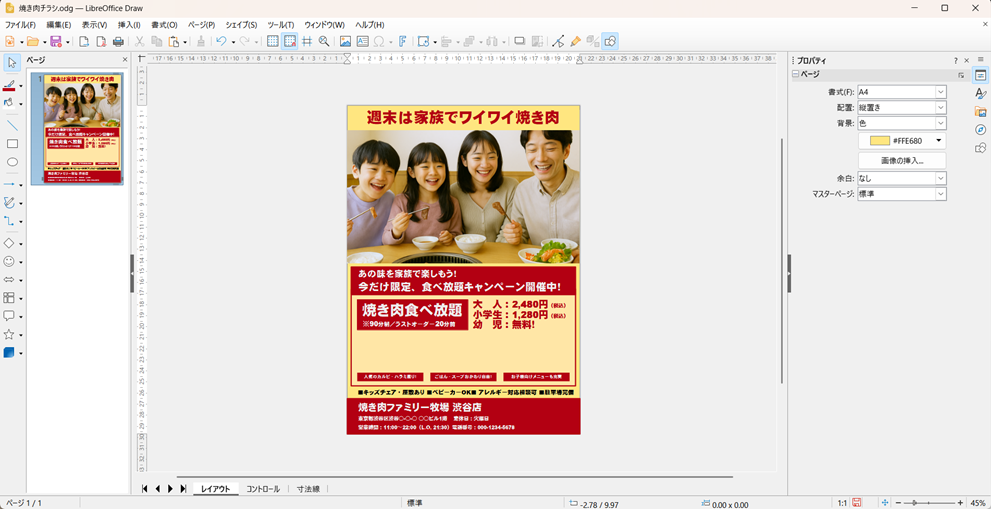This screenshot has width=991, height=509.
Task: Open the Gallery sidebar panel icon
Action: pos(980,112)
